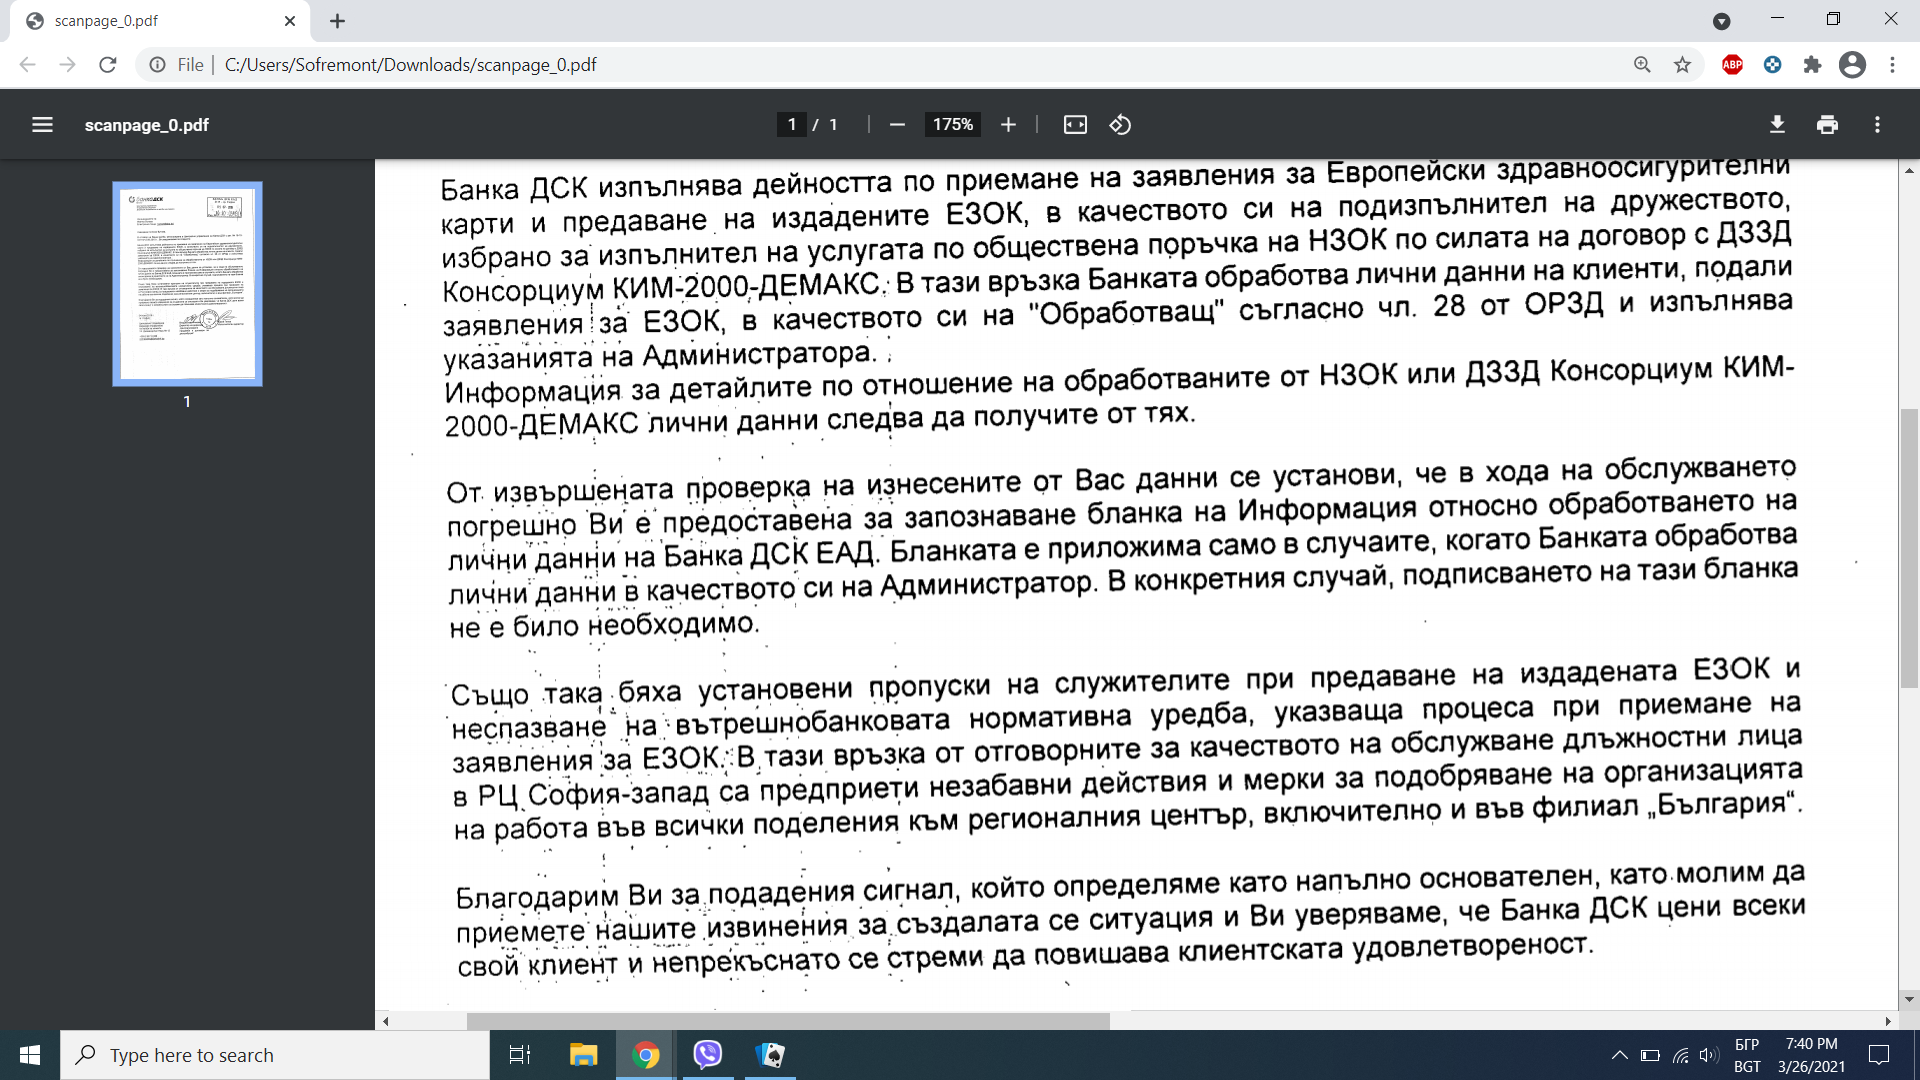
Task: Open a new browser tab
Action: (x=337, y=21)
